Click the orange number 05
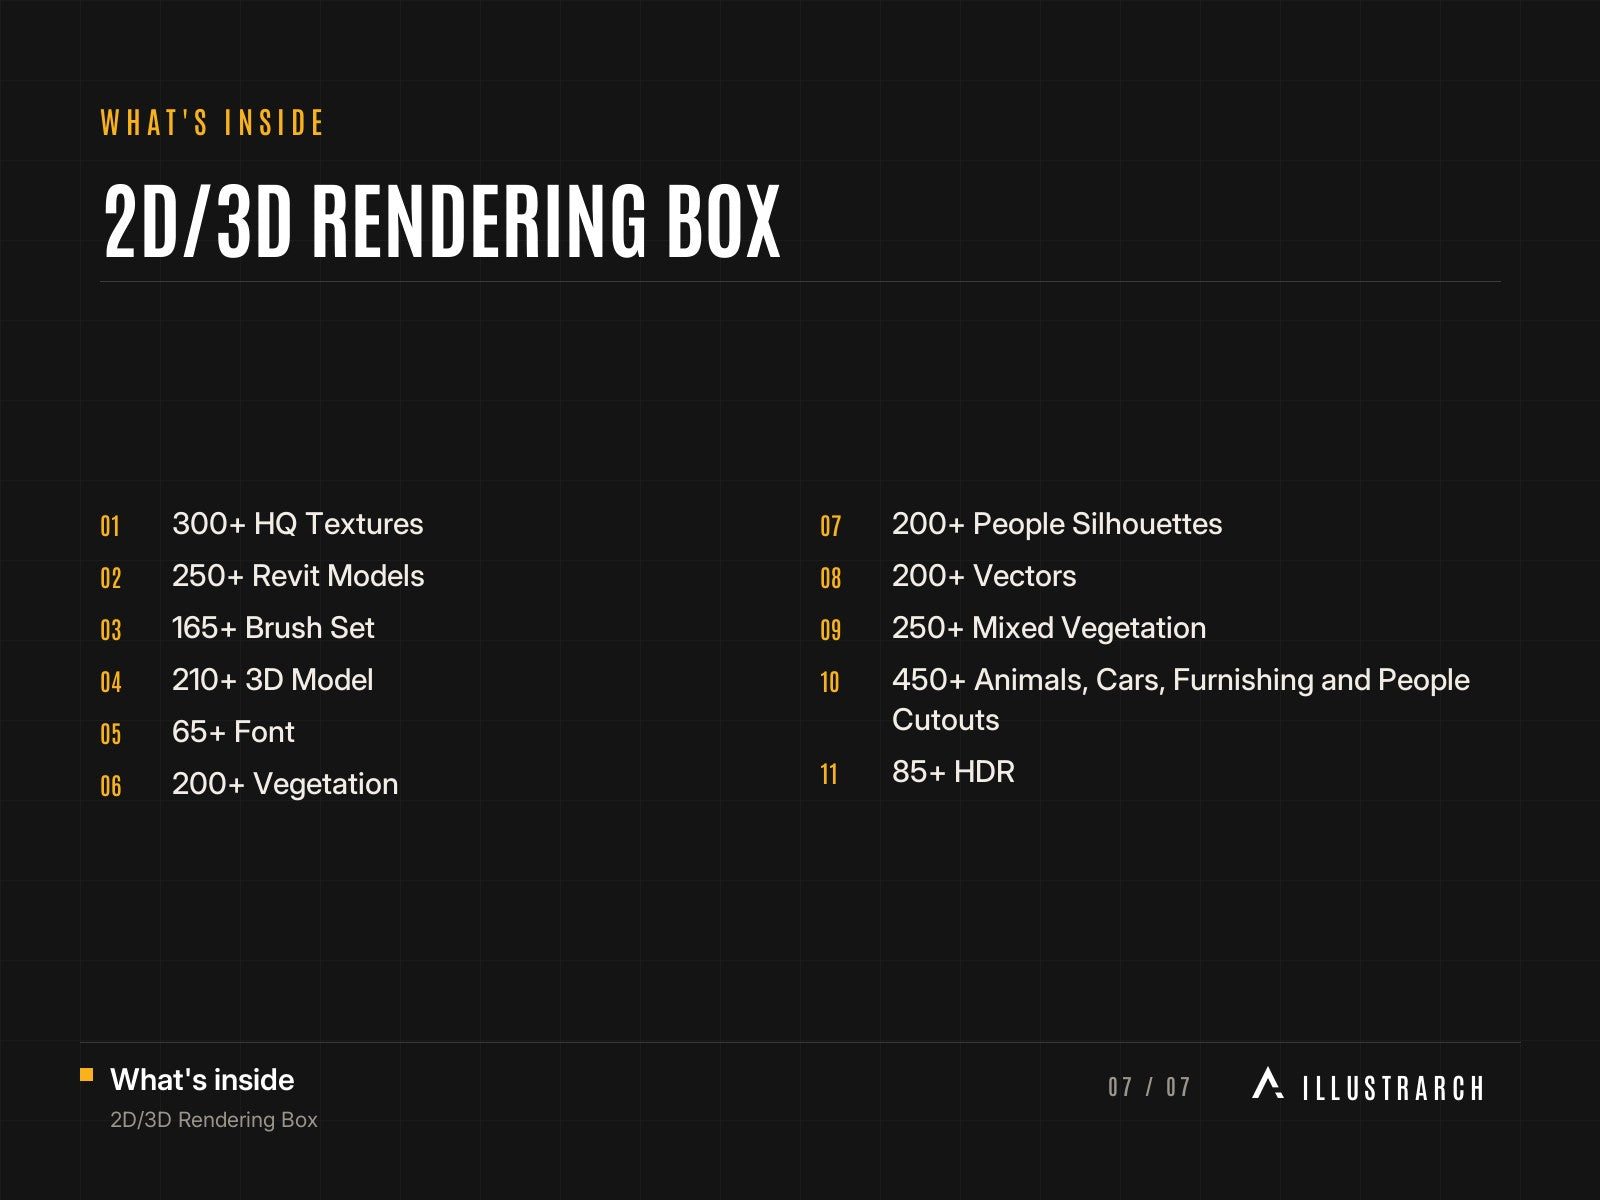The width and height of the screenshot is (1600, 1200). 111,734
